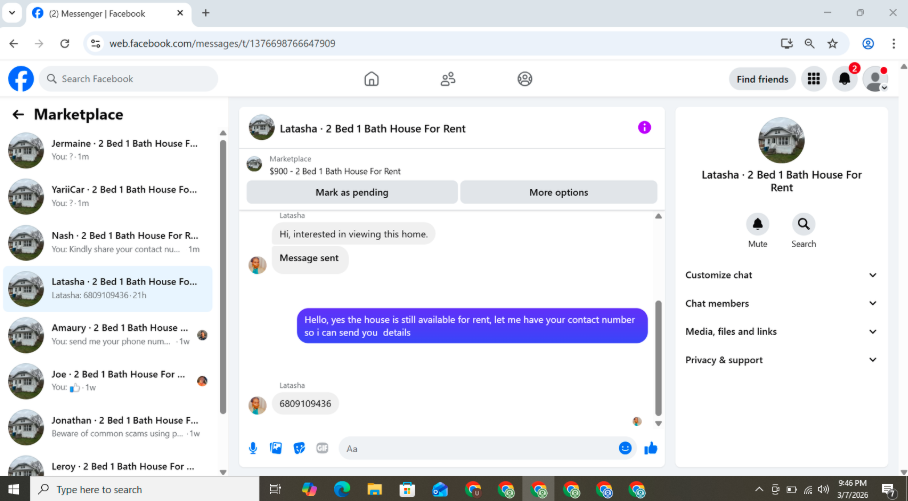
Task: Choose a GIF icon
Action: 322,448
